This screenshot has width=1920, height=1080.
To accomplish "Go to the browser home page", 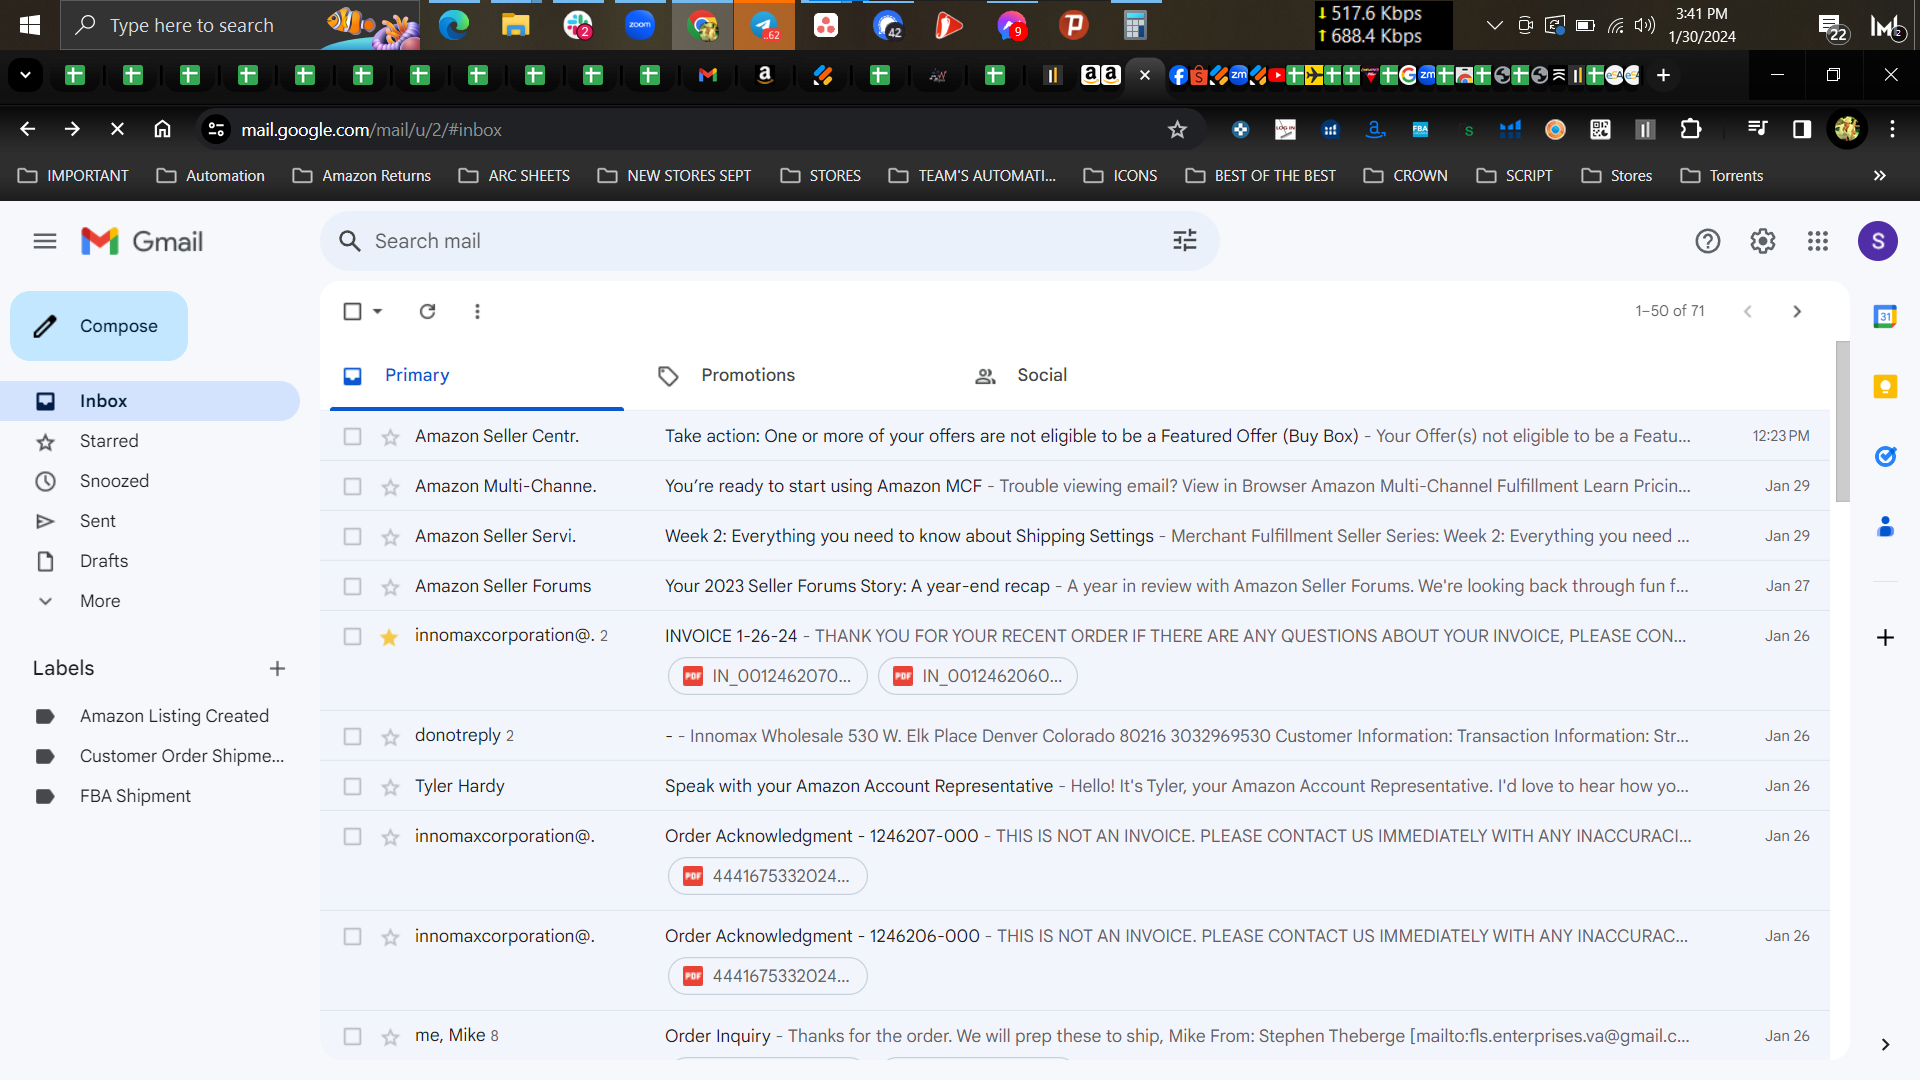I will [x=162, y=129].
